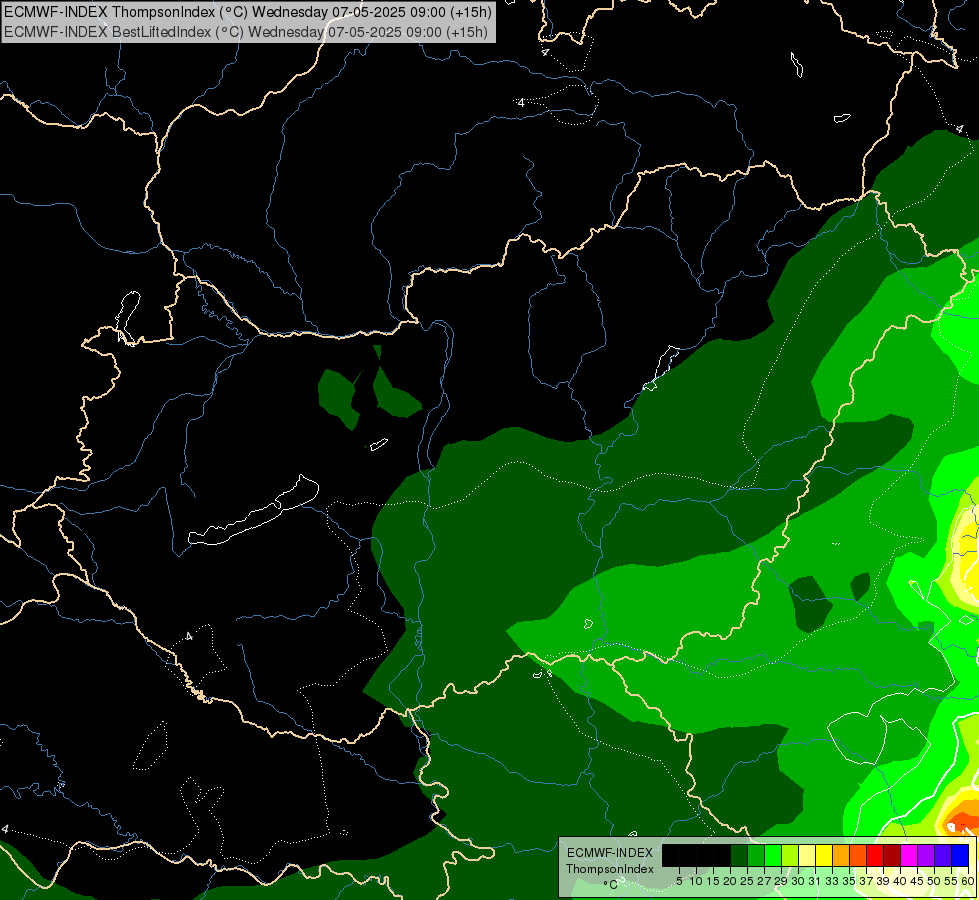Click the legend's °C unit label

(x=611, y=885)
